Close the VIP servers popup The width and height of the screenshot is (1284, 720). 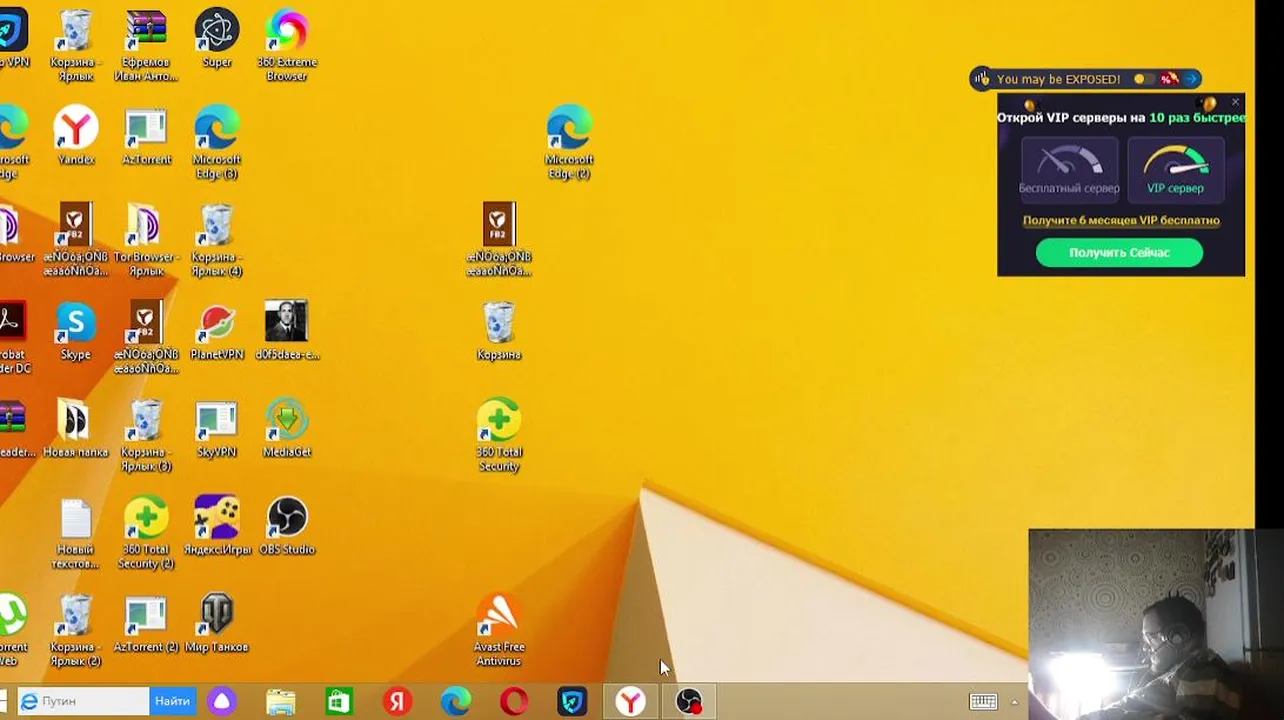(x=1236, y=102)
